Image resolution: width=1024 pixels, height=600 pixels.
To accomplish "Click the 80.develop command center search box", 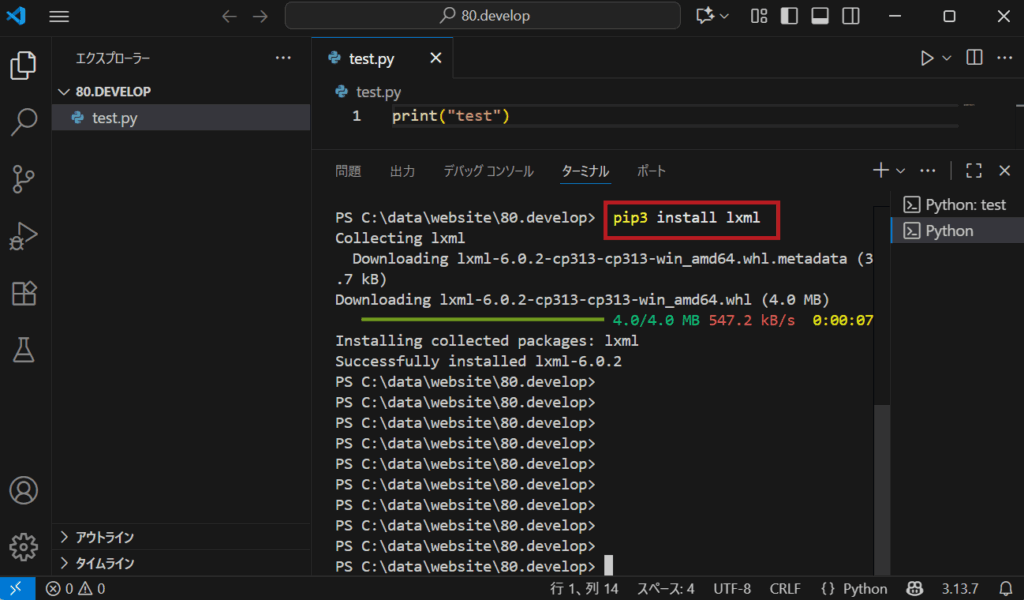I will coord(483,16).
